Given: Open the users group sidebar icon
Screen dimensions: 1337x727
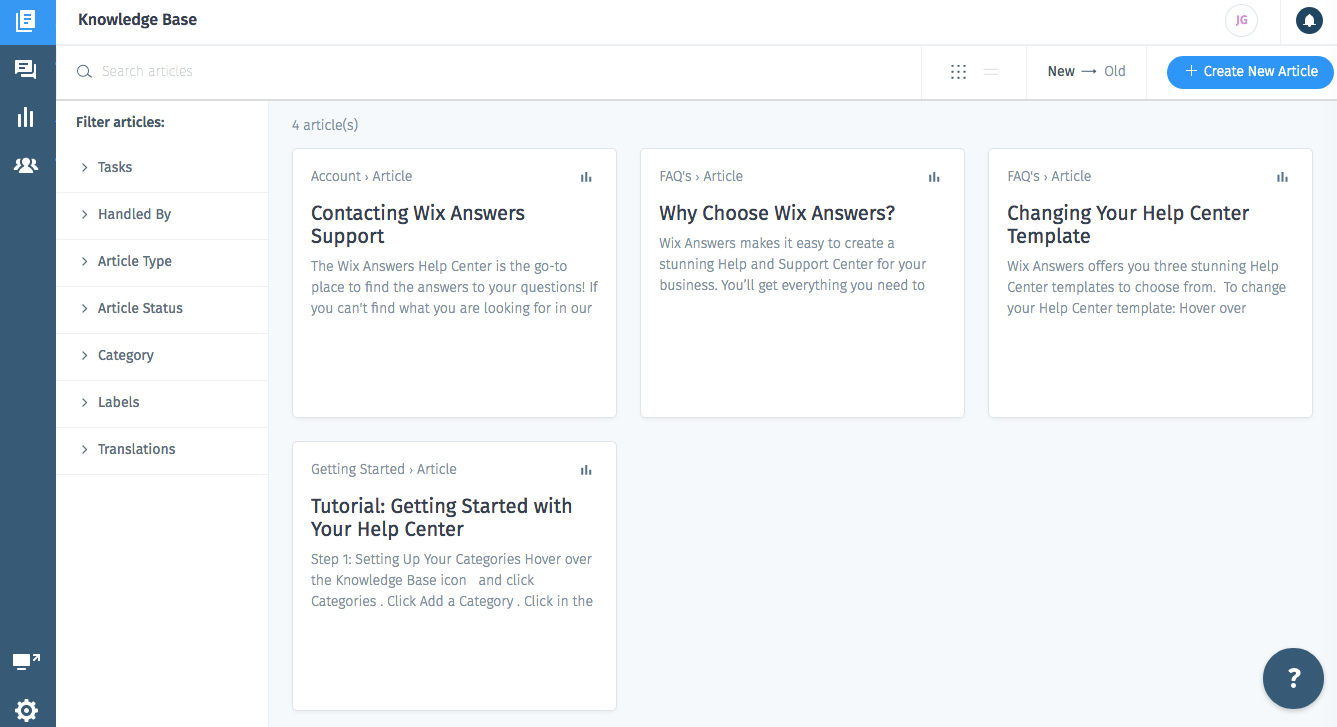Looking at the screenshot, I should click(x=26, y=165).
